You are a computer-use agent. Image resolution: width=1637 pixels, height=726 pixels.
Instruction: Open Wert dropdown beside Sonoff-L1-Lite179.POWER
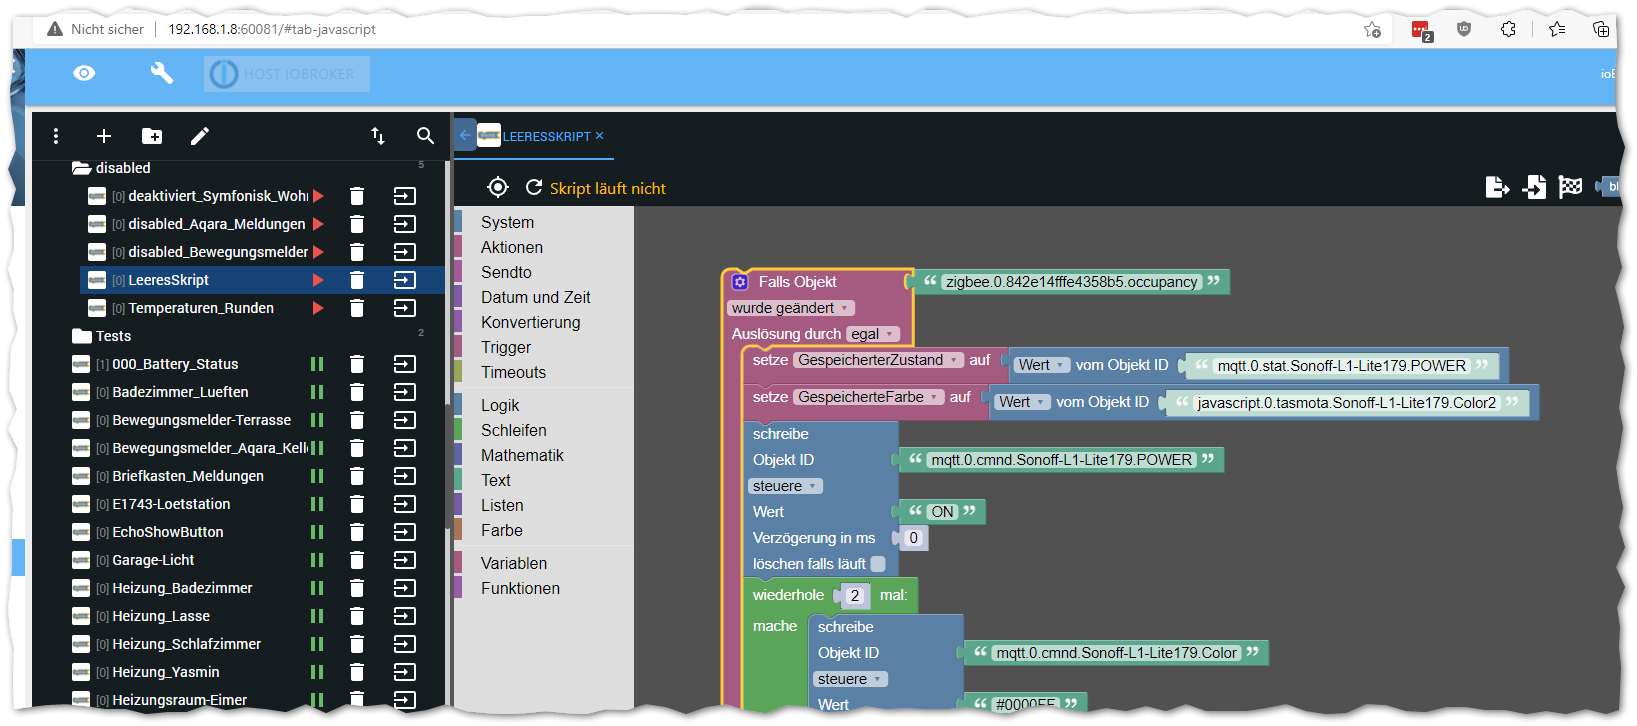click(1042, 365)
